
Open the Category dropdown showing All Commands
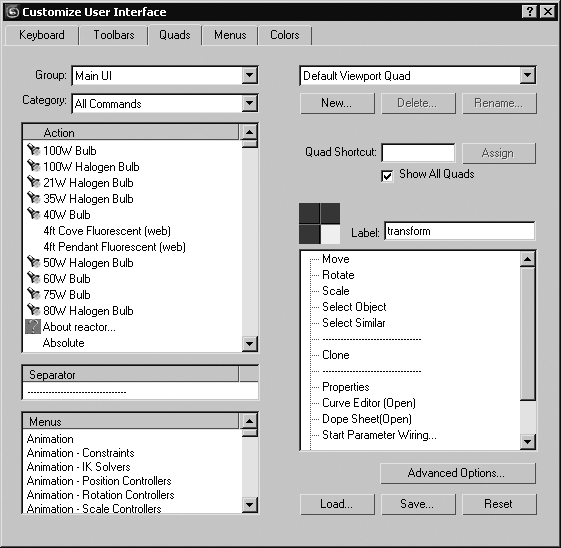[x=249, y=103]
